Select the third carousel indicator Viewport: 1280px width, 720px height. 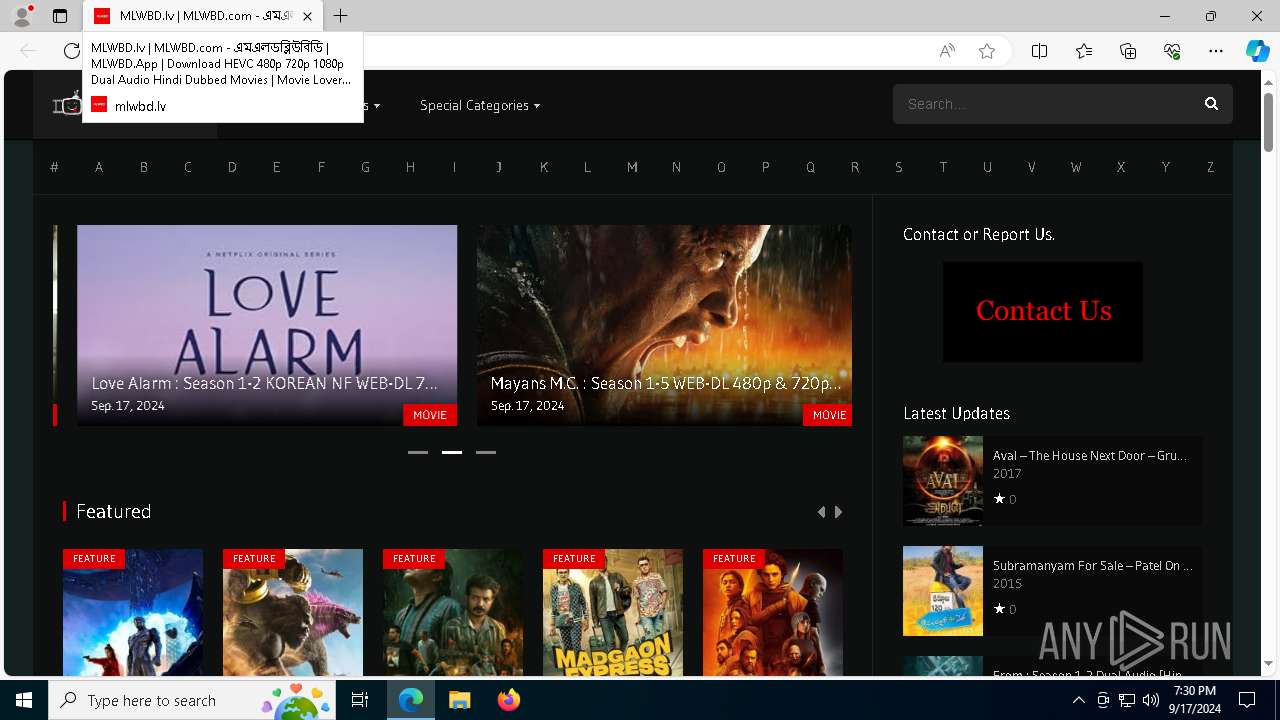[x=486, y=452]
